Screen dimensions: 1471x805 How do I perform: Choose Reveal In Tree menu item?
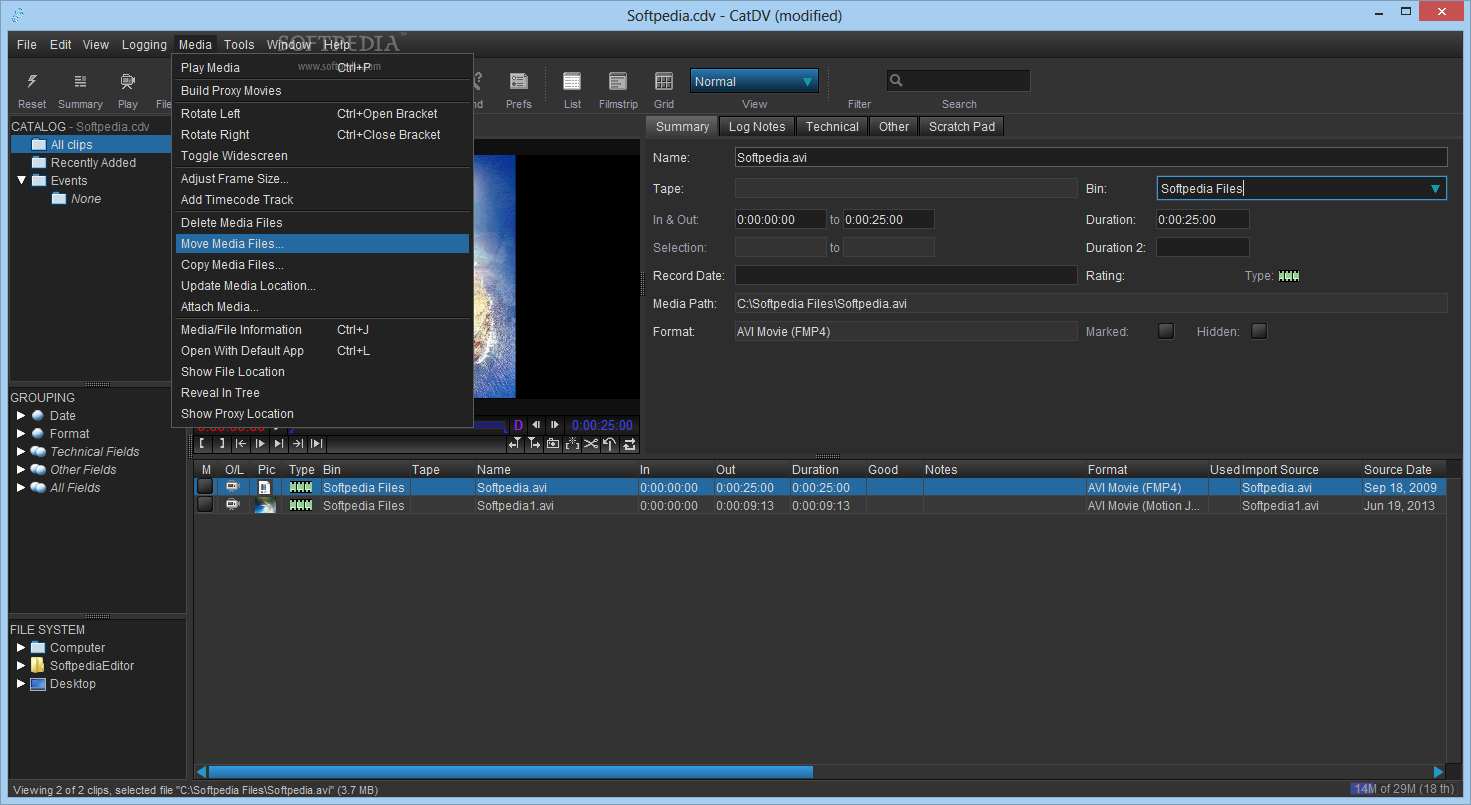coord(322,393)
